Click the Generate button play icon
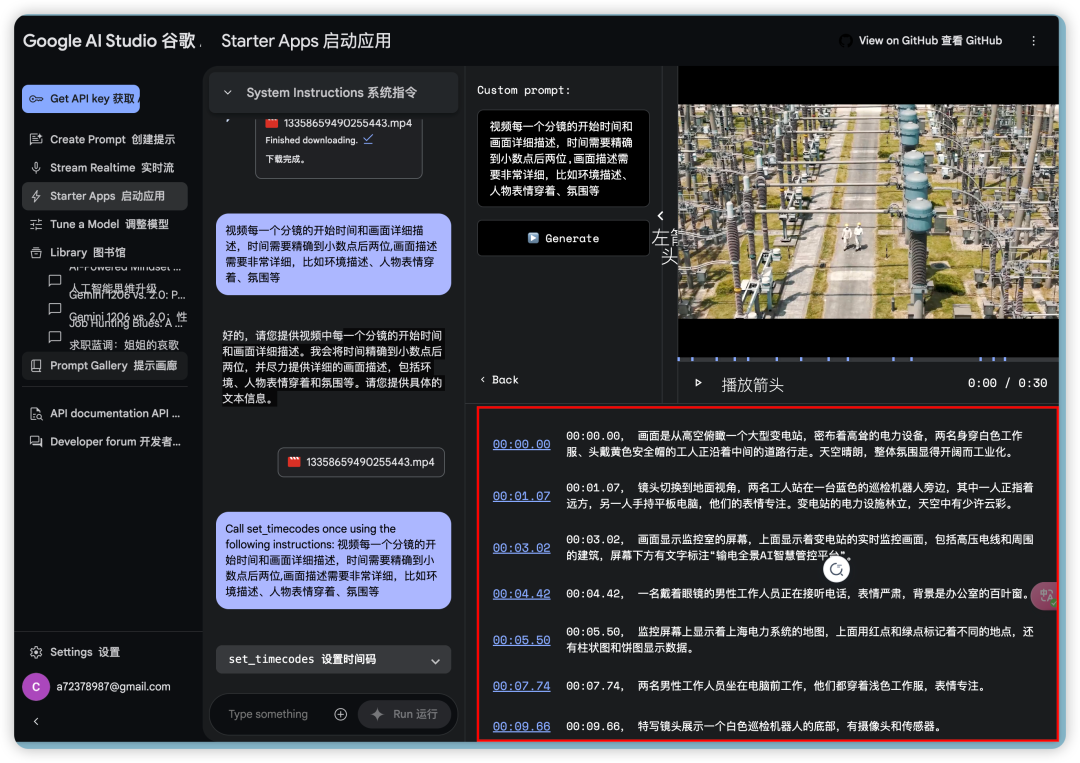 coord(533,238)
